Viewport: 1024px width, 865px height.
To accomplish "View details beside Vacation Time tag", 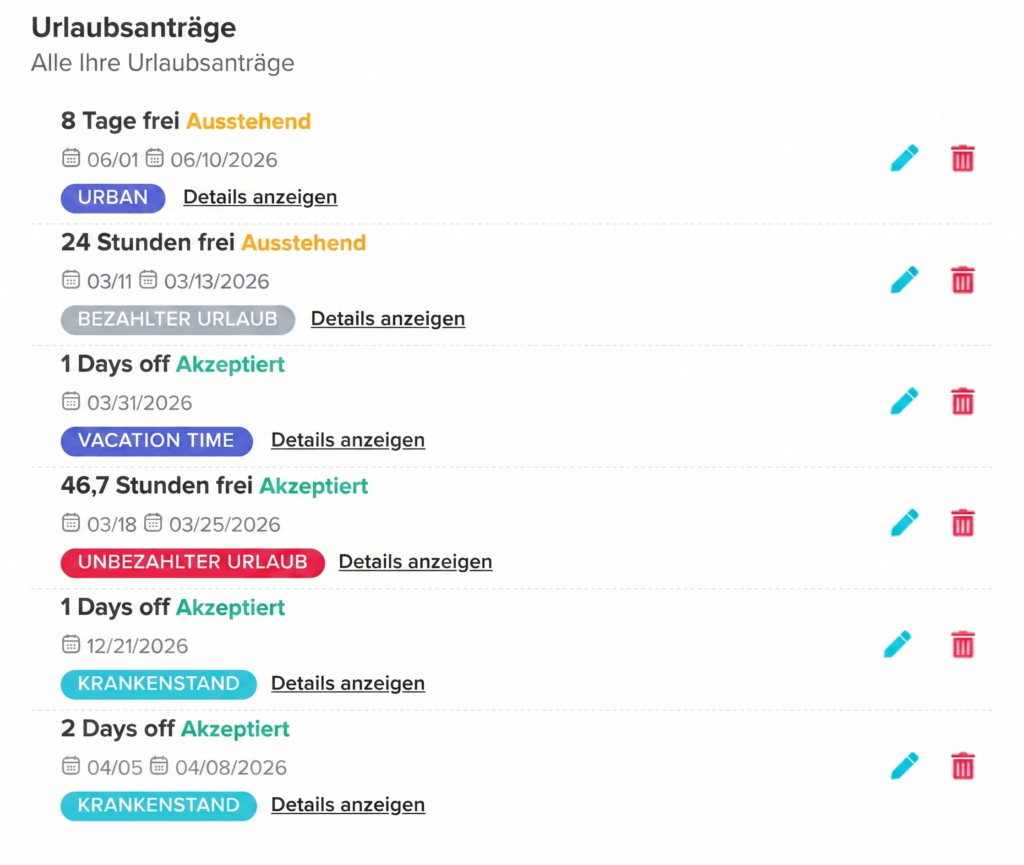I will (348, 440).
